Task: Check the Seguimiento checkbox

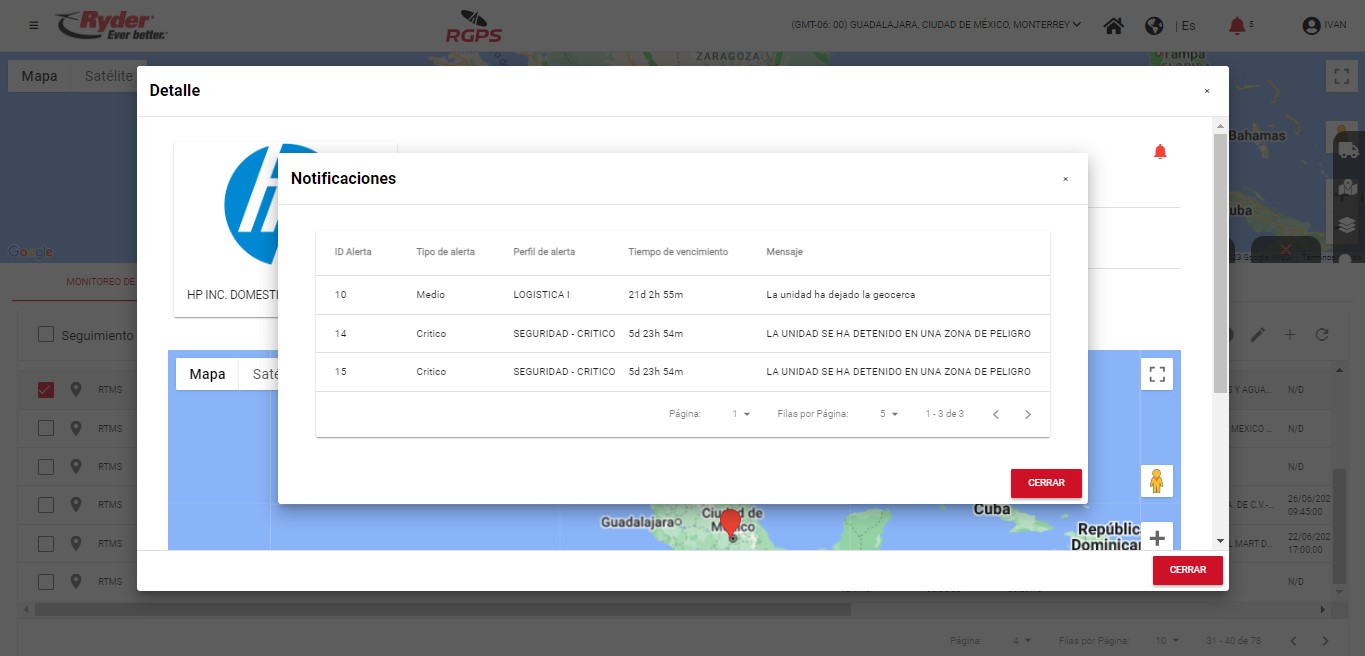Action: (46, 335)
